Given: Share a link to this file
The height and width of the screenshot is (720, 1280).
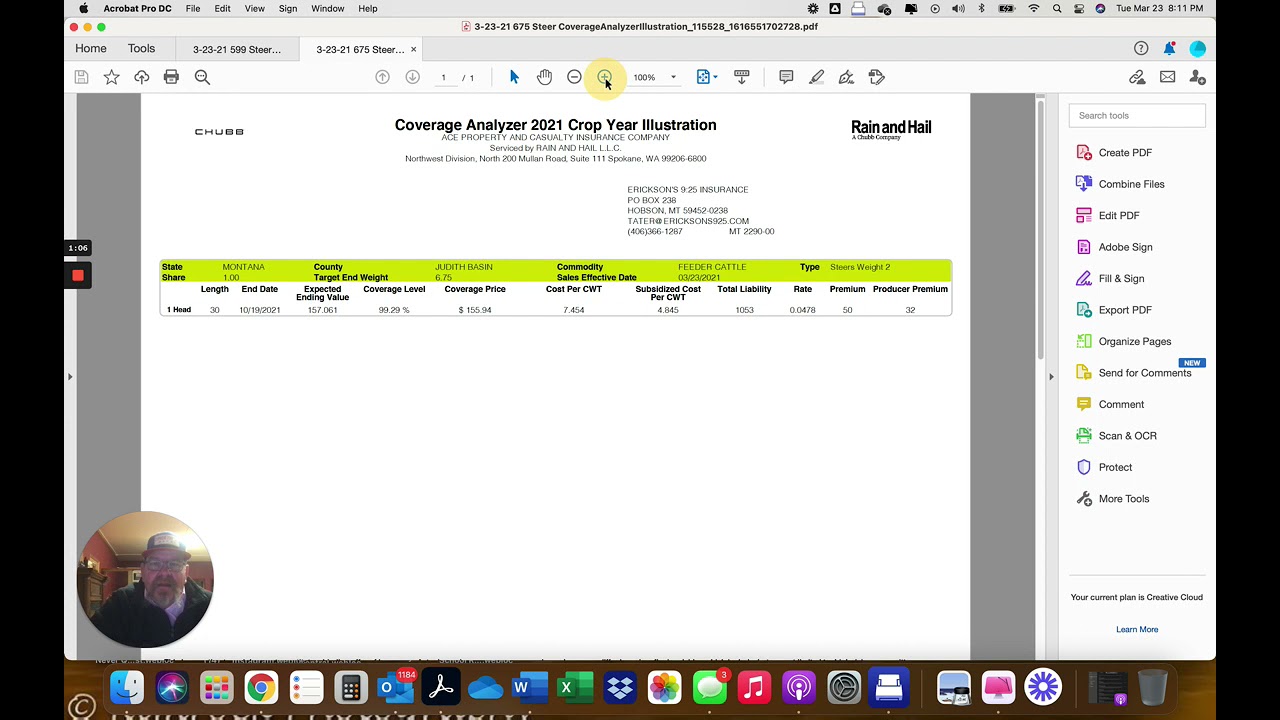Looking at the screenshot, I should coord(1137,77).
